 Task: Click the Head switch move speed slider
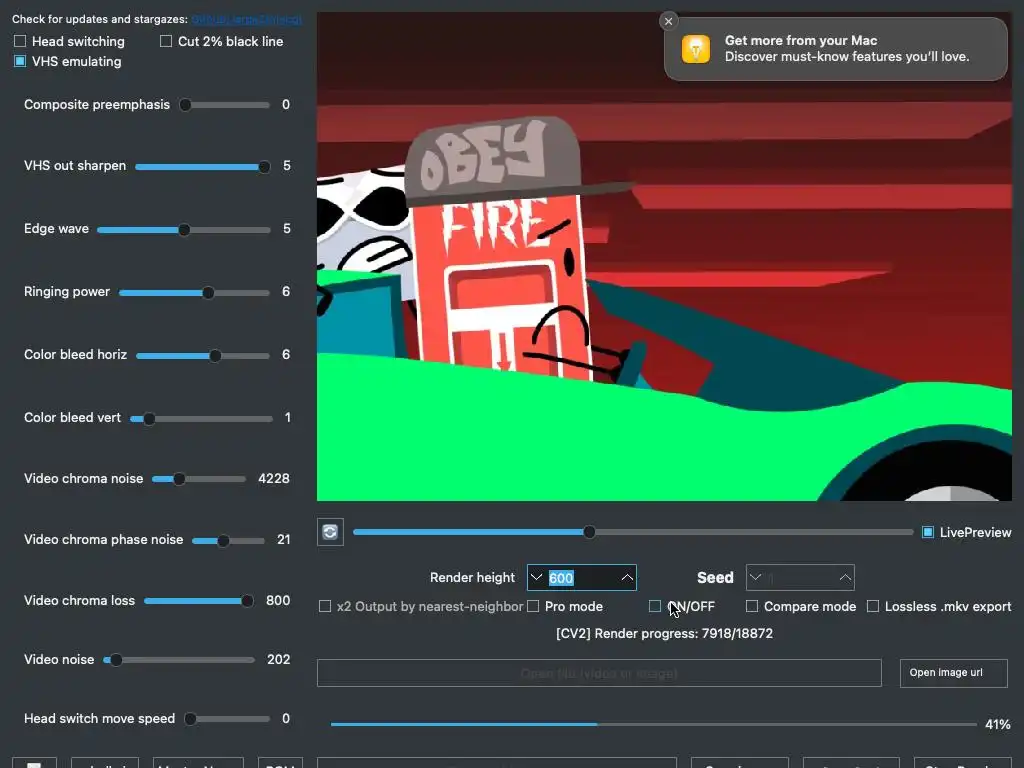tap(227, 720)
